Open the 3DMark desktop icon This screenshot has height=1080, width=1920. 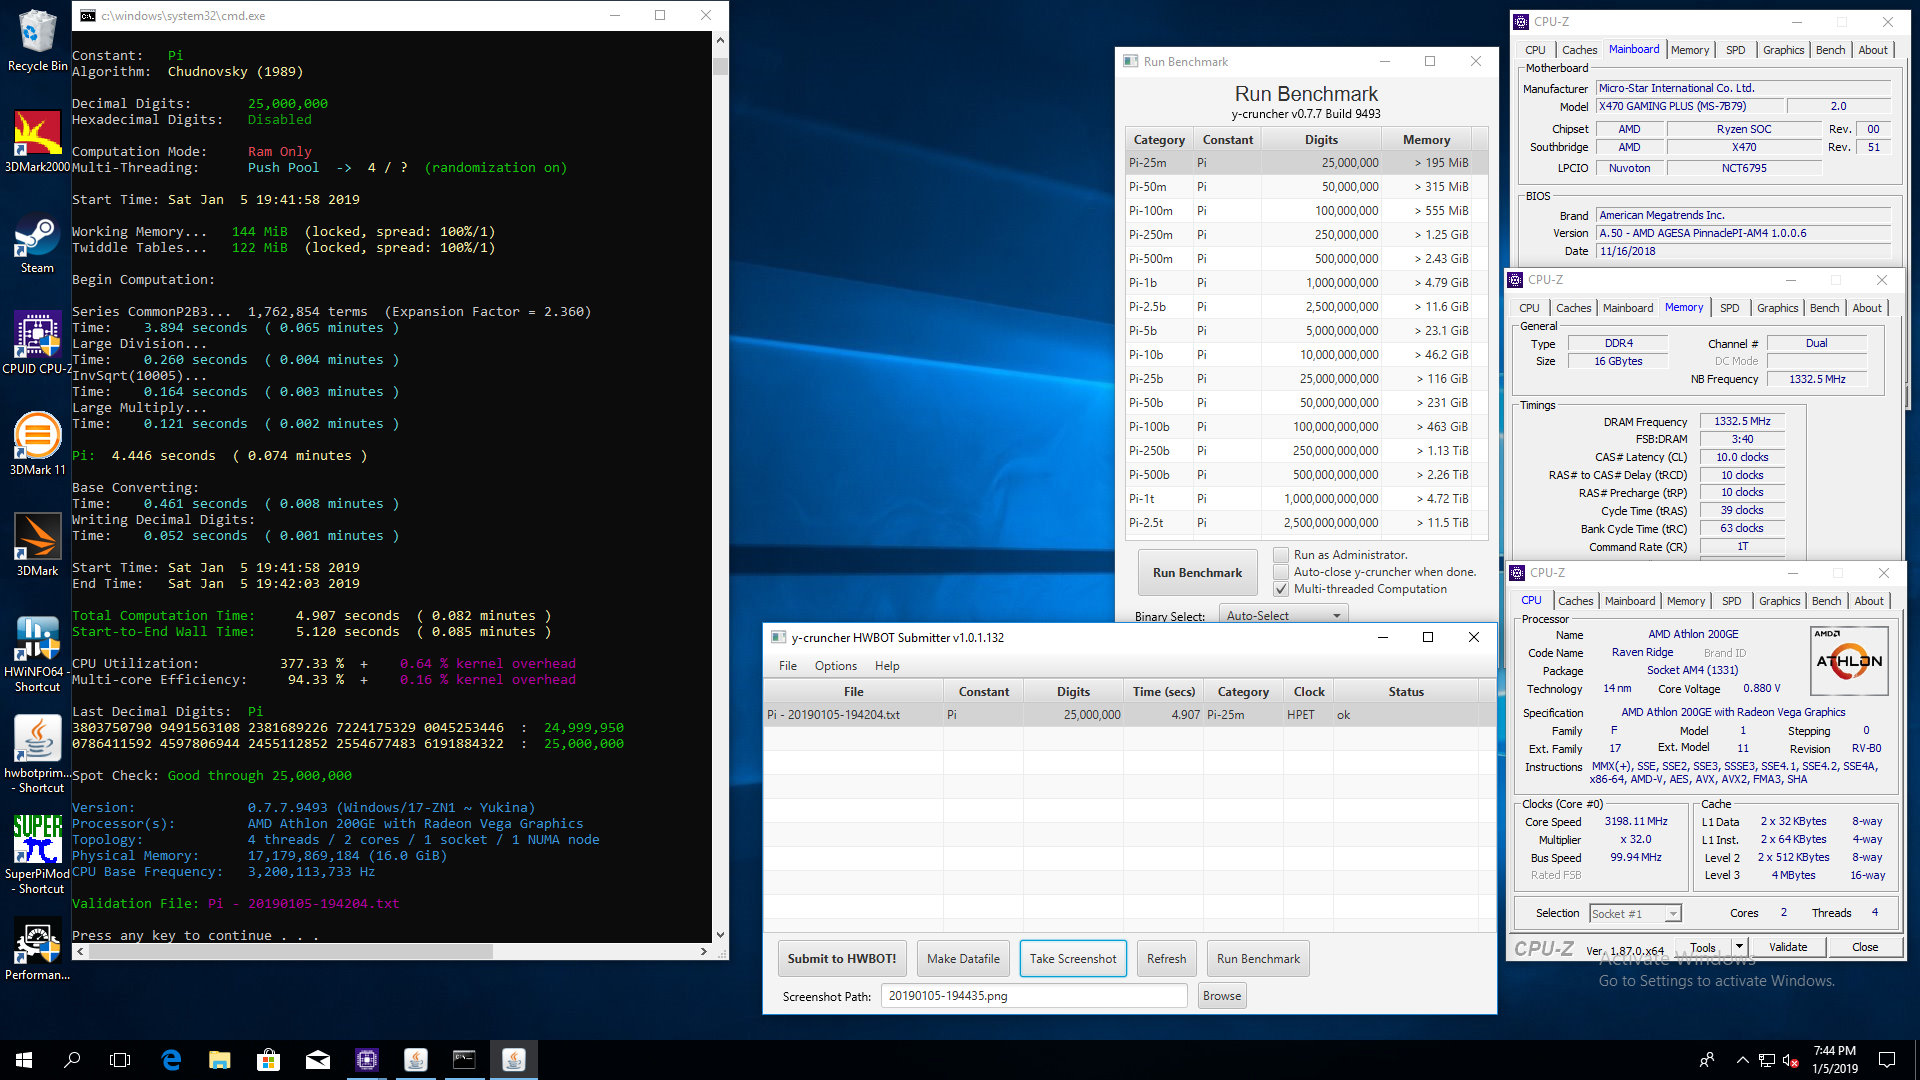coord(37,545)
